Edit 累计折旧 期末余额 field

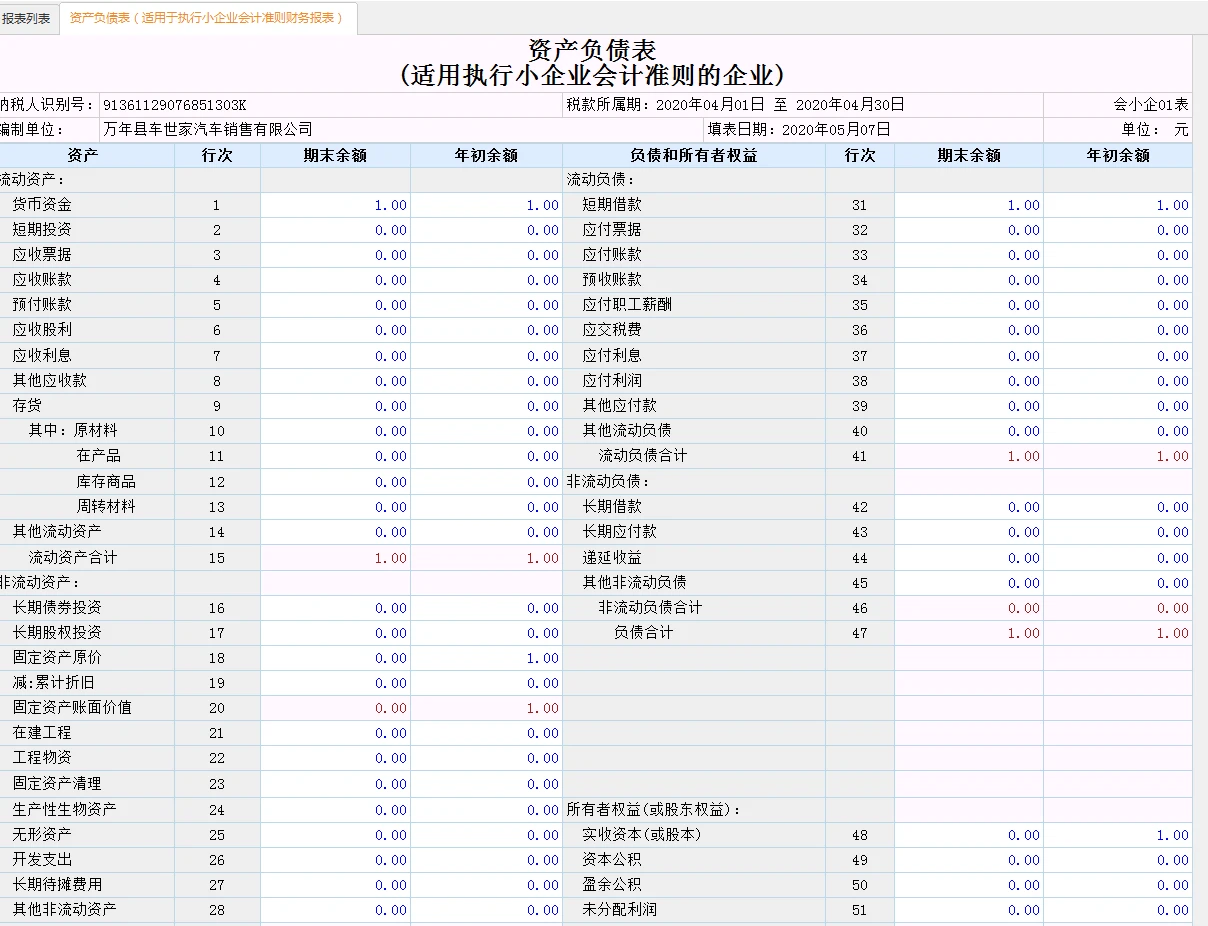335,683
